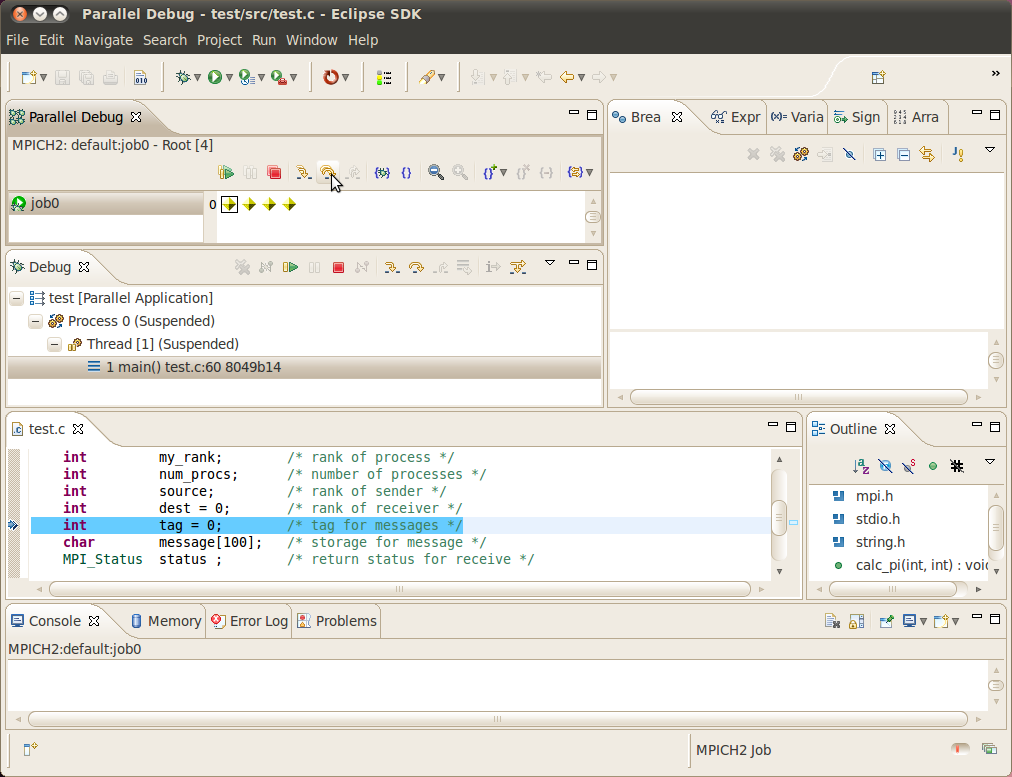
Task: Open the Navigate menu
Action: point(103,40)
